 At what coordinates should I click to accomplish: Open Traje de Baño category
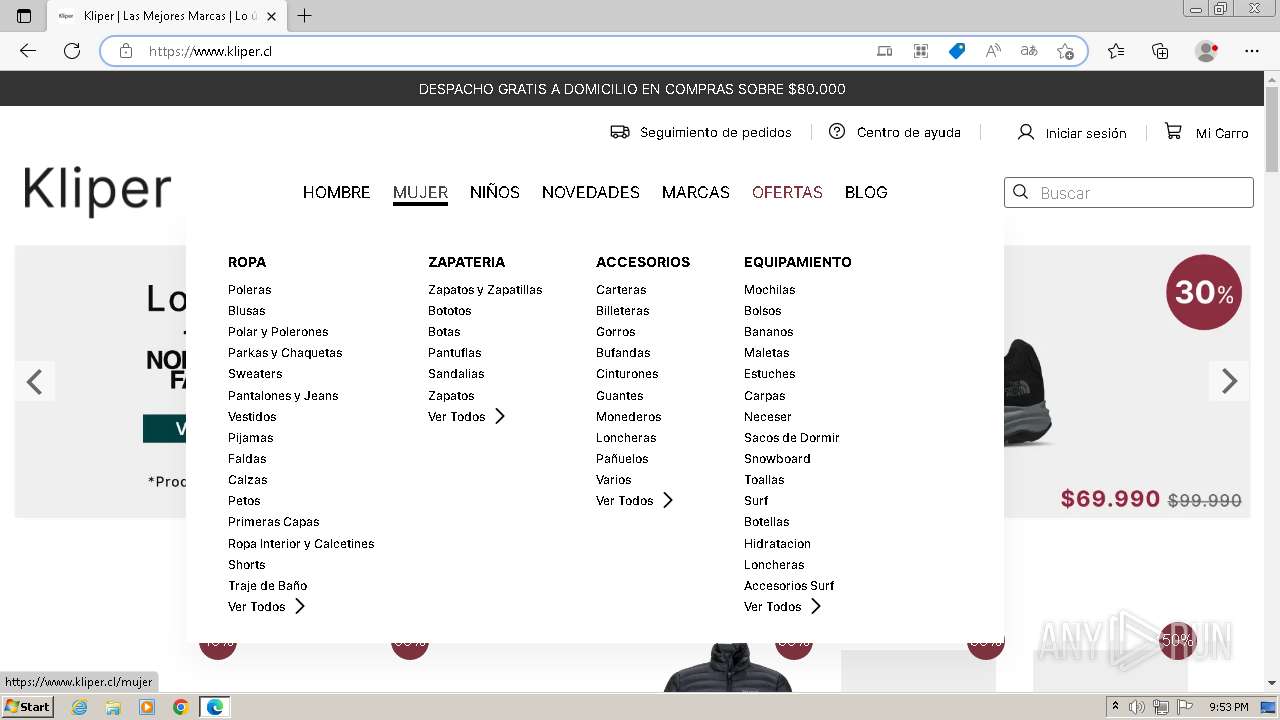268,586
